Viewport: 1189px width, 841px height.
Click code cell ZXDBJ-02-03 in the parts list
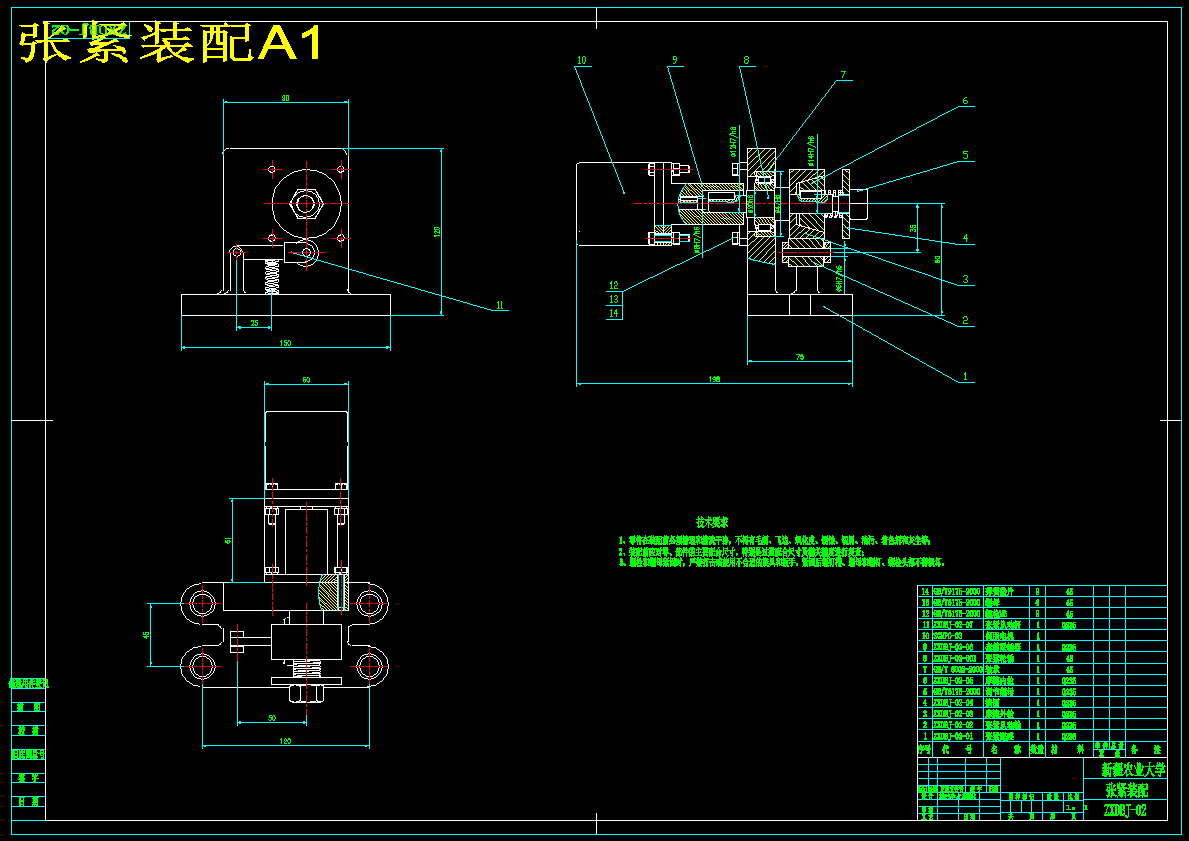click(953, 714)
